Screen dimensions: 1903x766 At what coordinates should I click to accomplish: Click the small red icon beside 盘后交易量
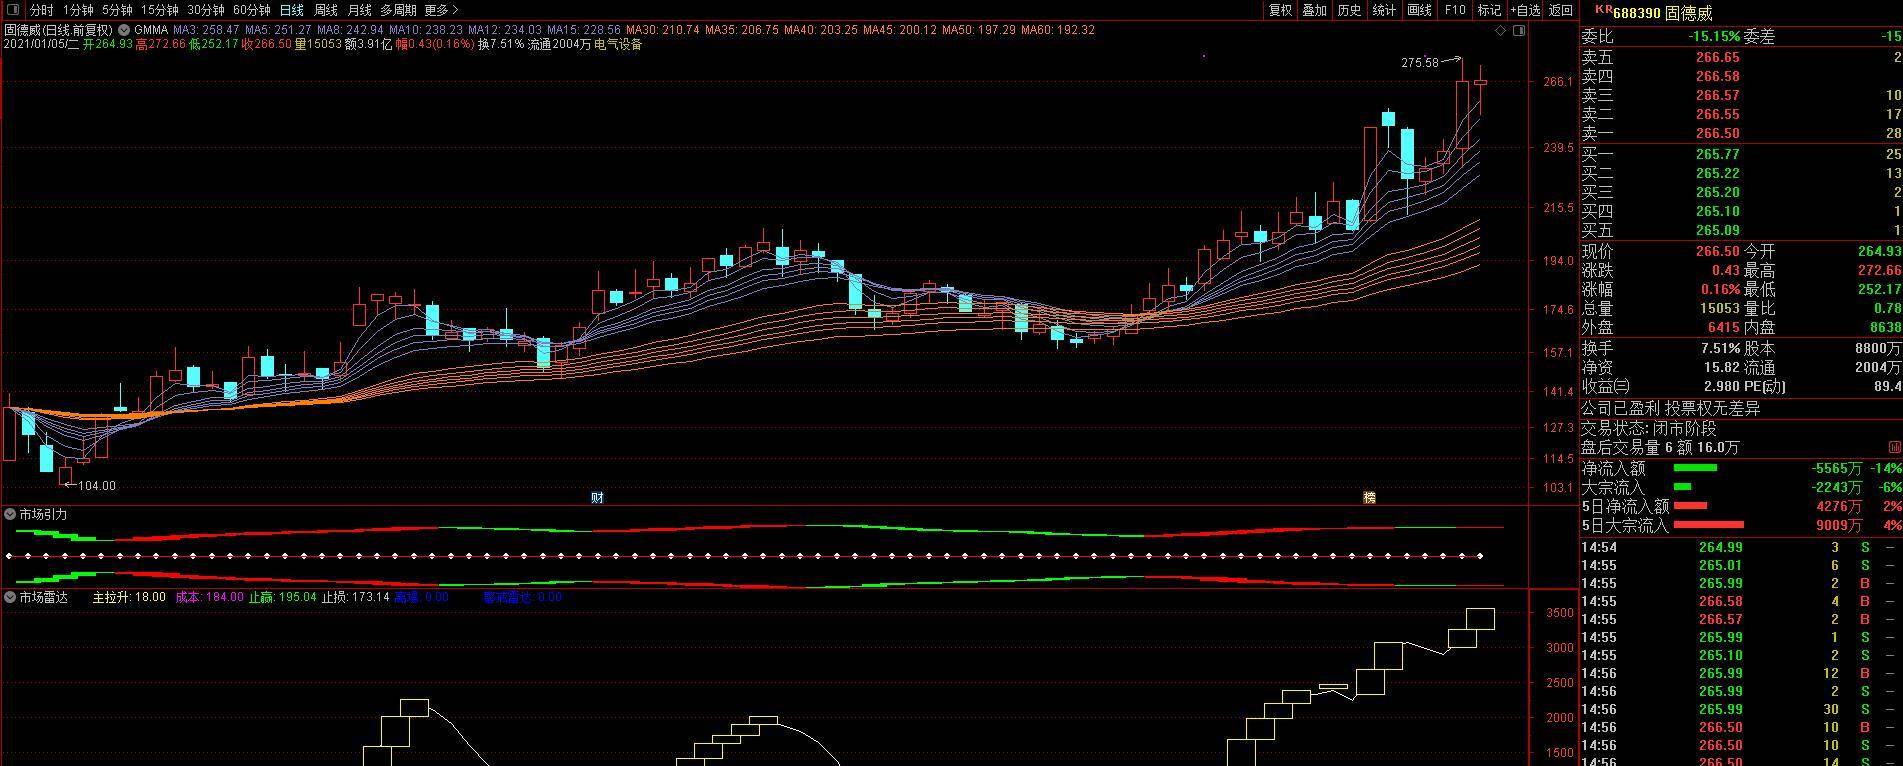[x=1894, y=448]
